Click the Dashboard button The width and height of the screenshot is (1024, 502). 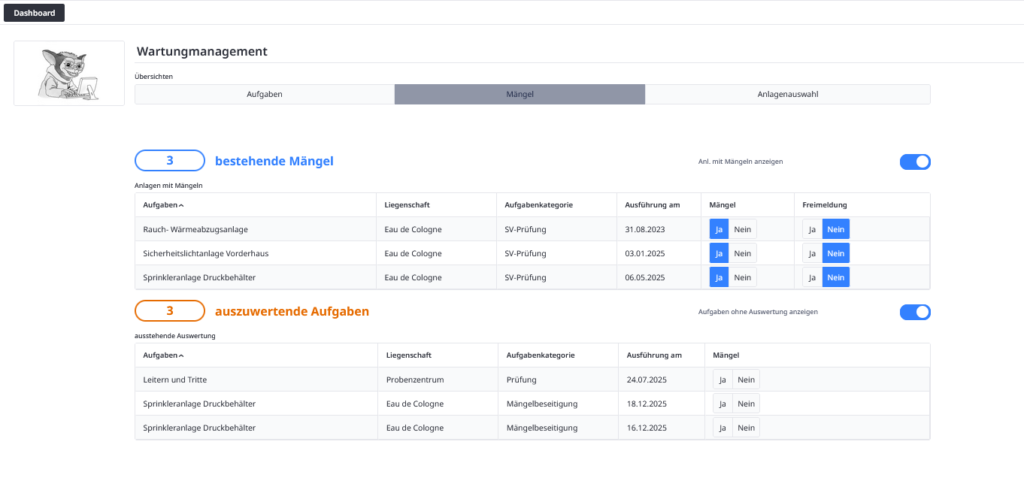(34, 13)
